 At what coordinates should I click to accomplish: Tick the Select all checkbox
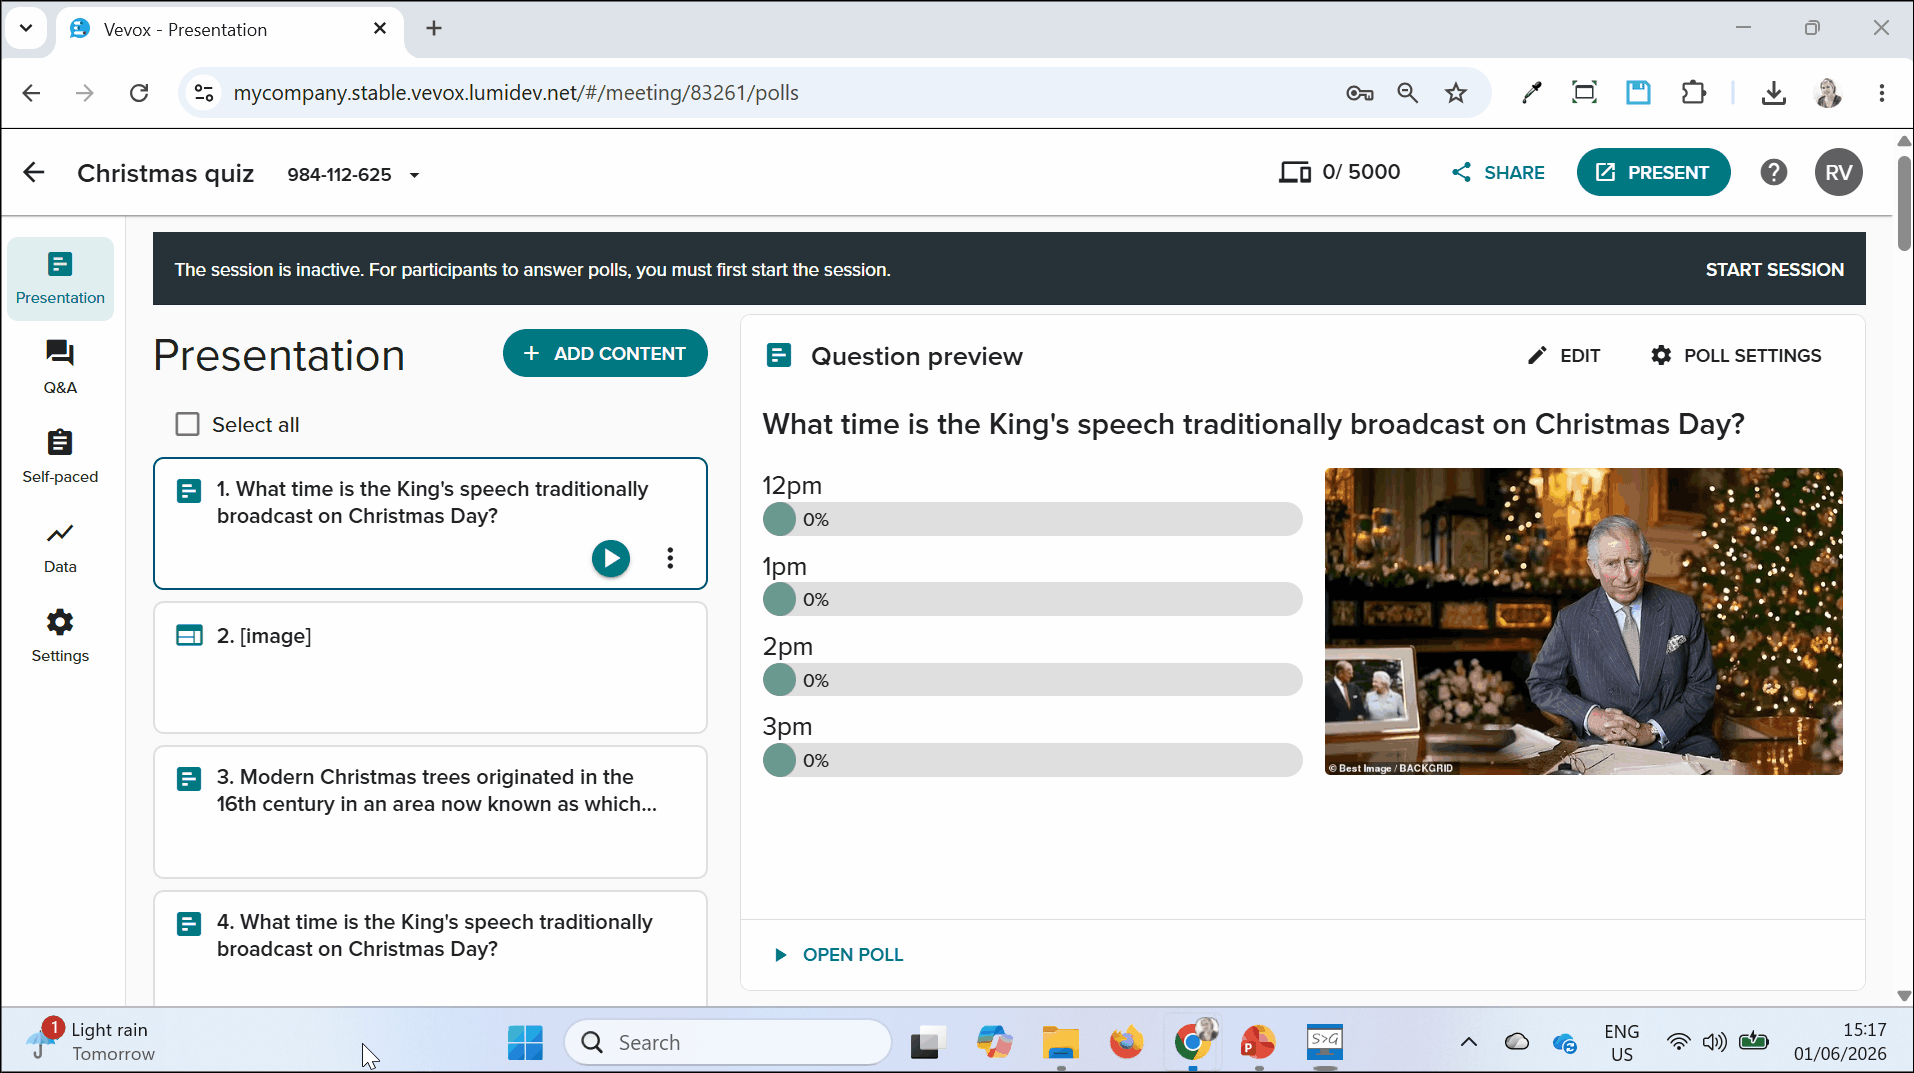click(187, 424)
